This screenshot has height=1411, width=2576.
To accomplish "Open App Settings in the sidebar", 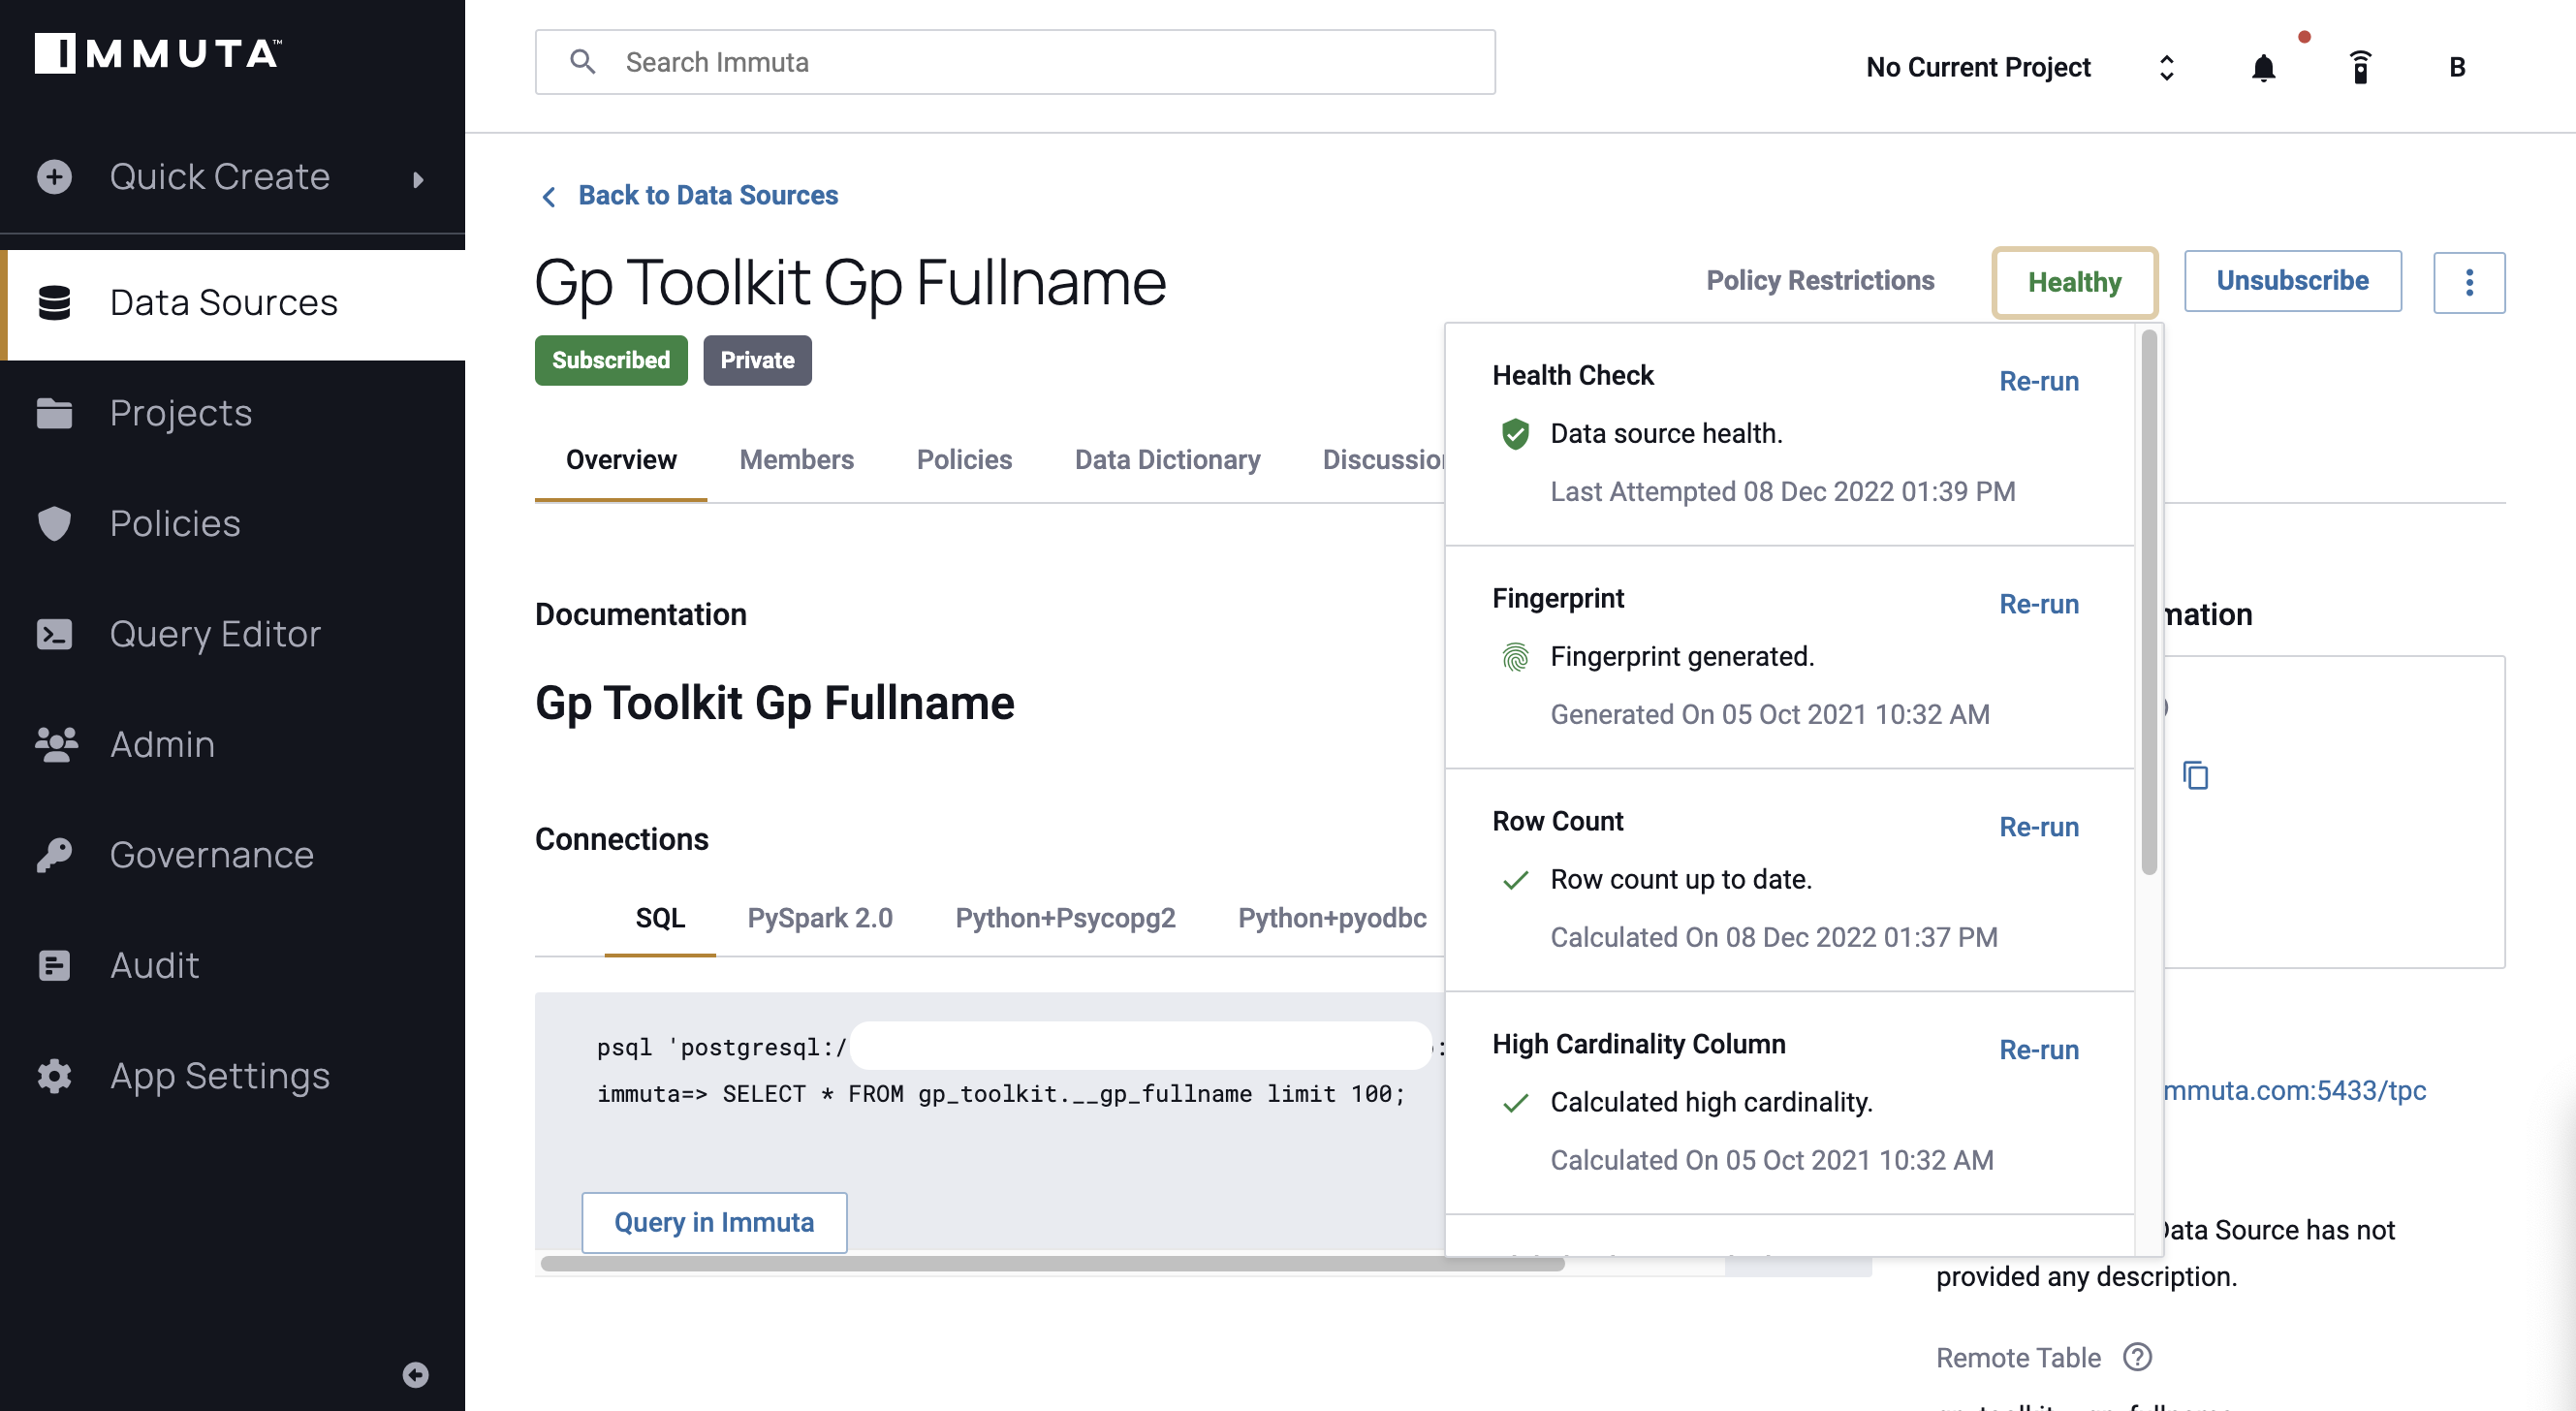I will coord(232,1076).
